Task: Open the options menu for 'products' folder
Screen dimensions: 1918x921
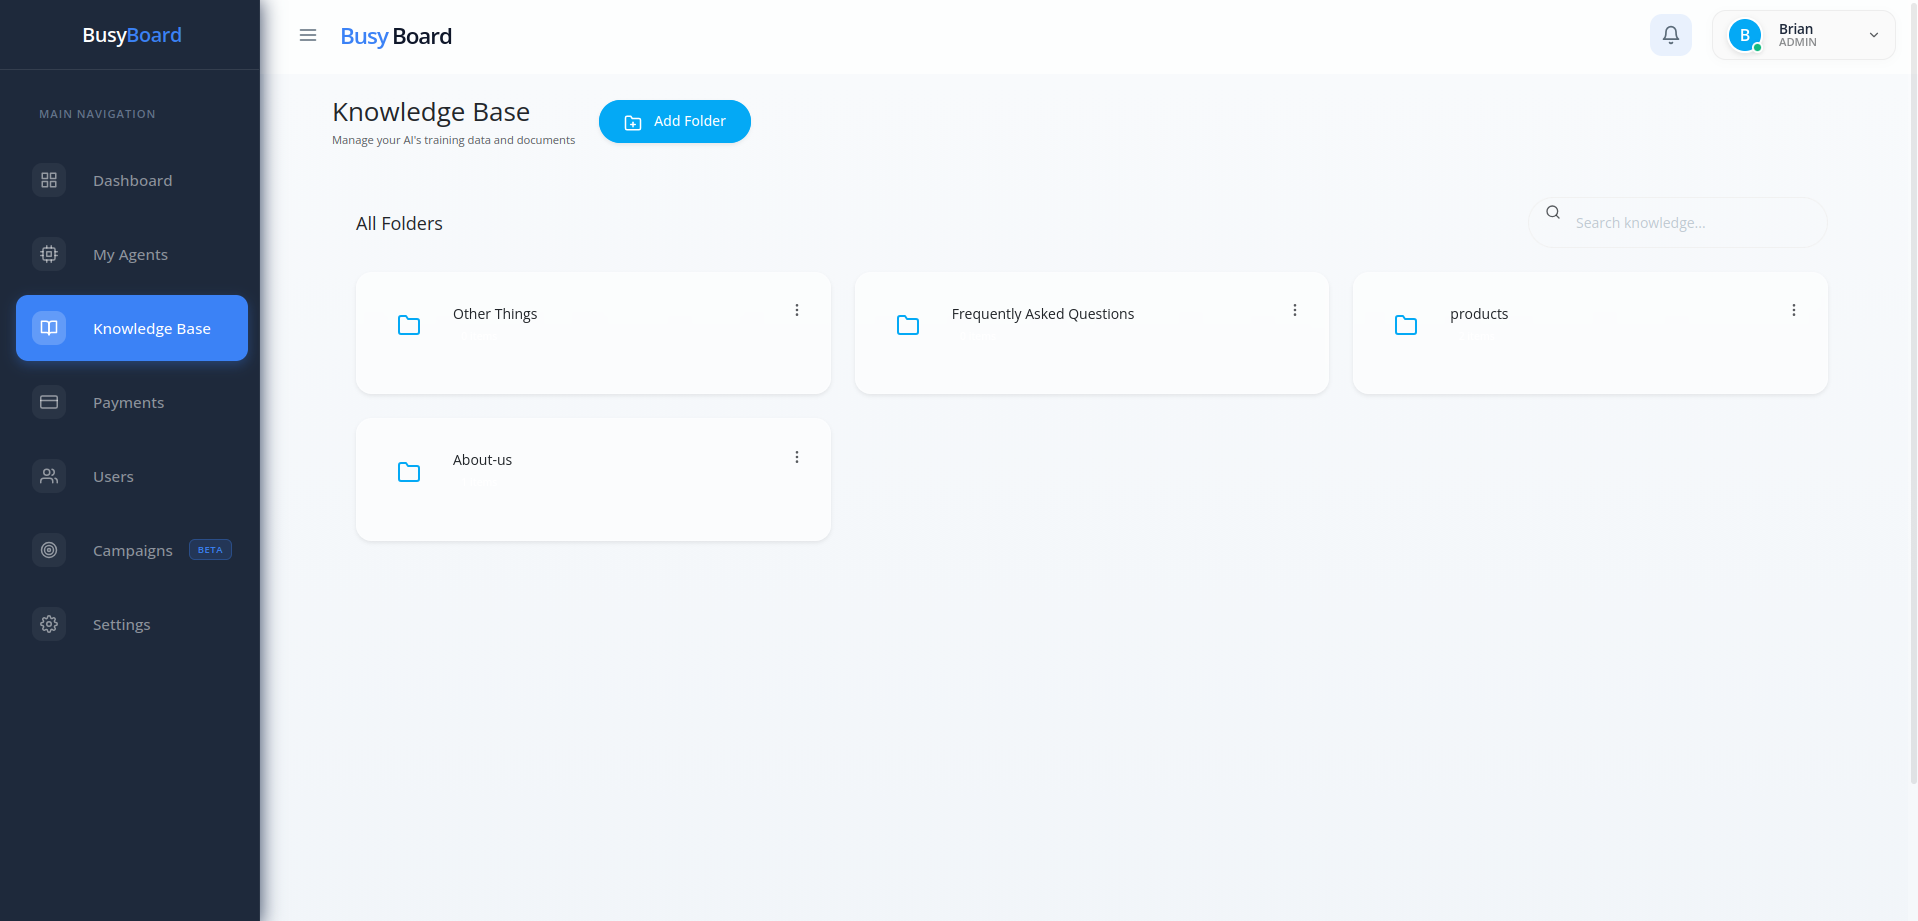Action: (1794, 310)
